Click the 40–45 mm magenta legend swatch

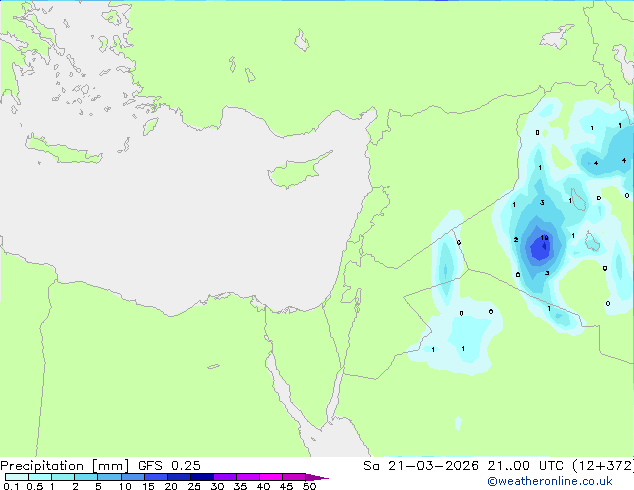coord(271,477)
